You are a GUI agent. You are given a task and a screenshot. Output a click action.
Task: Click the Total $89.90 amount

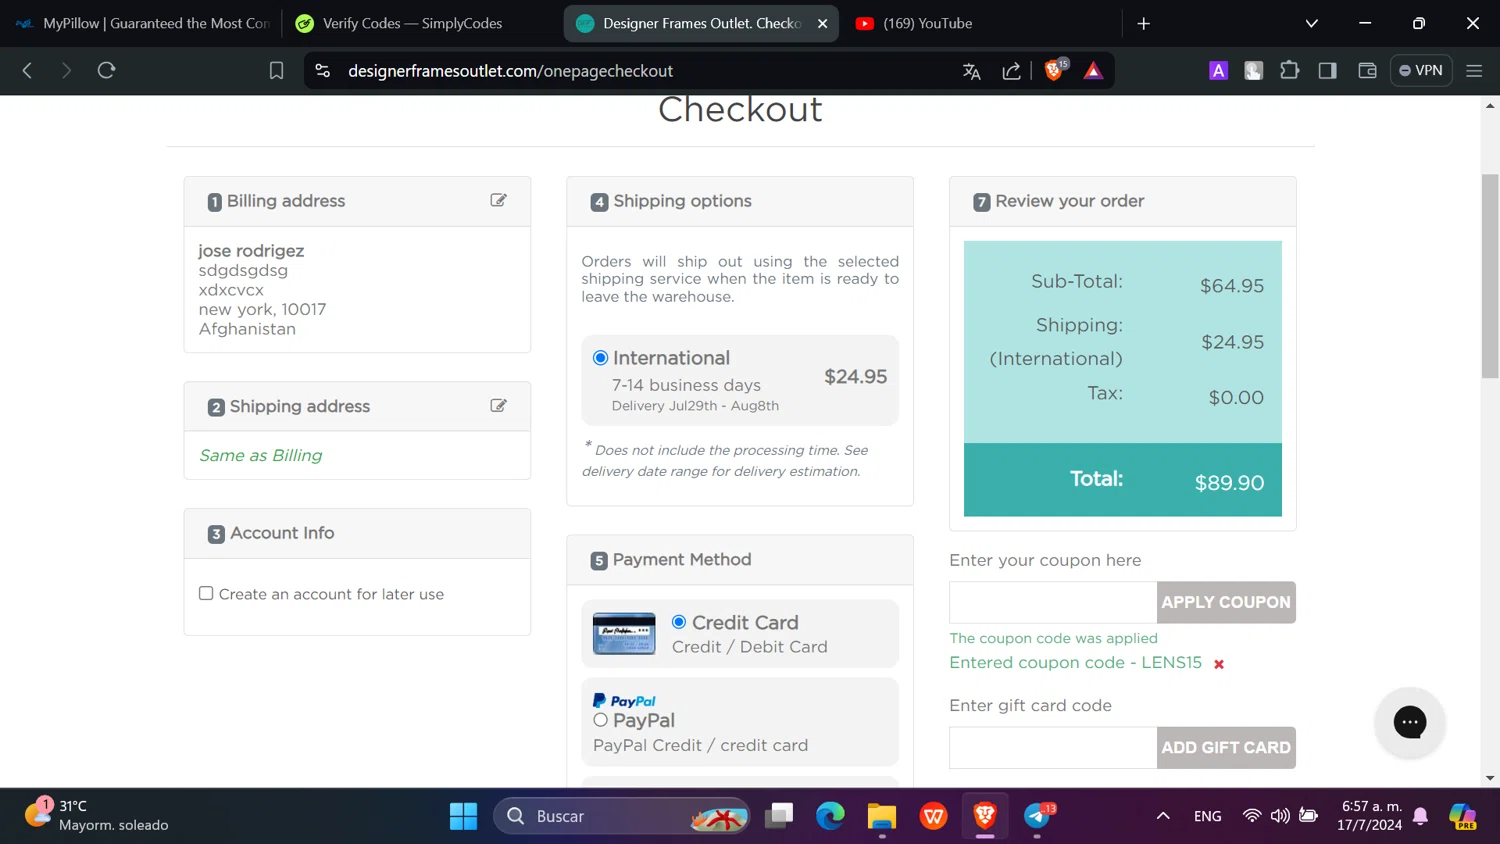coord(1229,482)
